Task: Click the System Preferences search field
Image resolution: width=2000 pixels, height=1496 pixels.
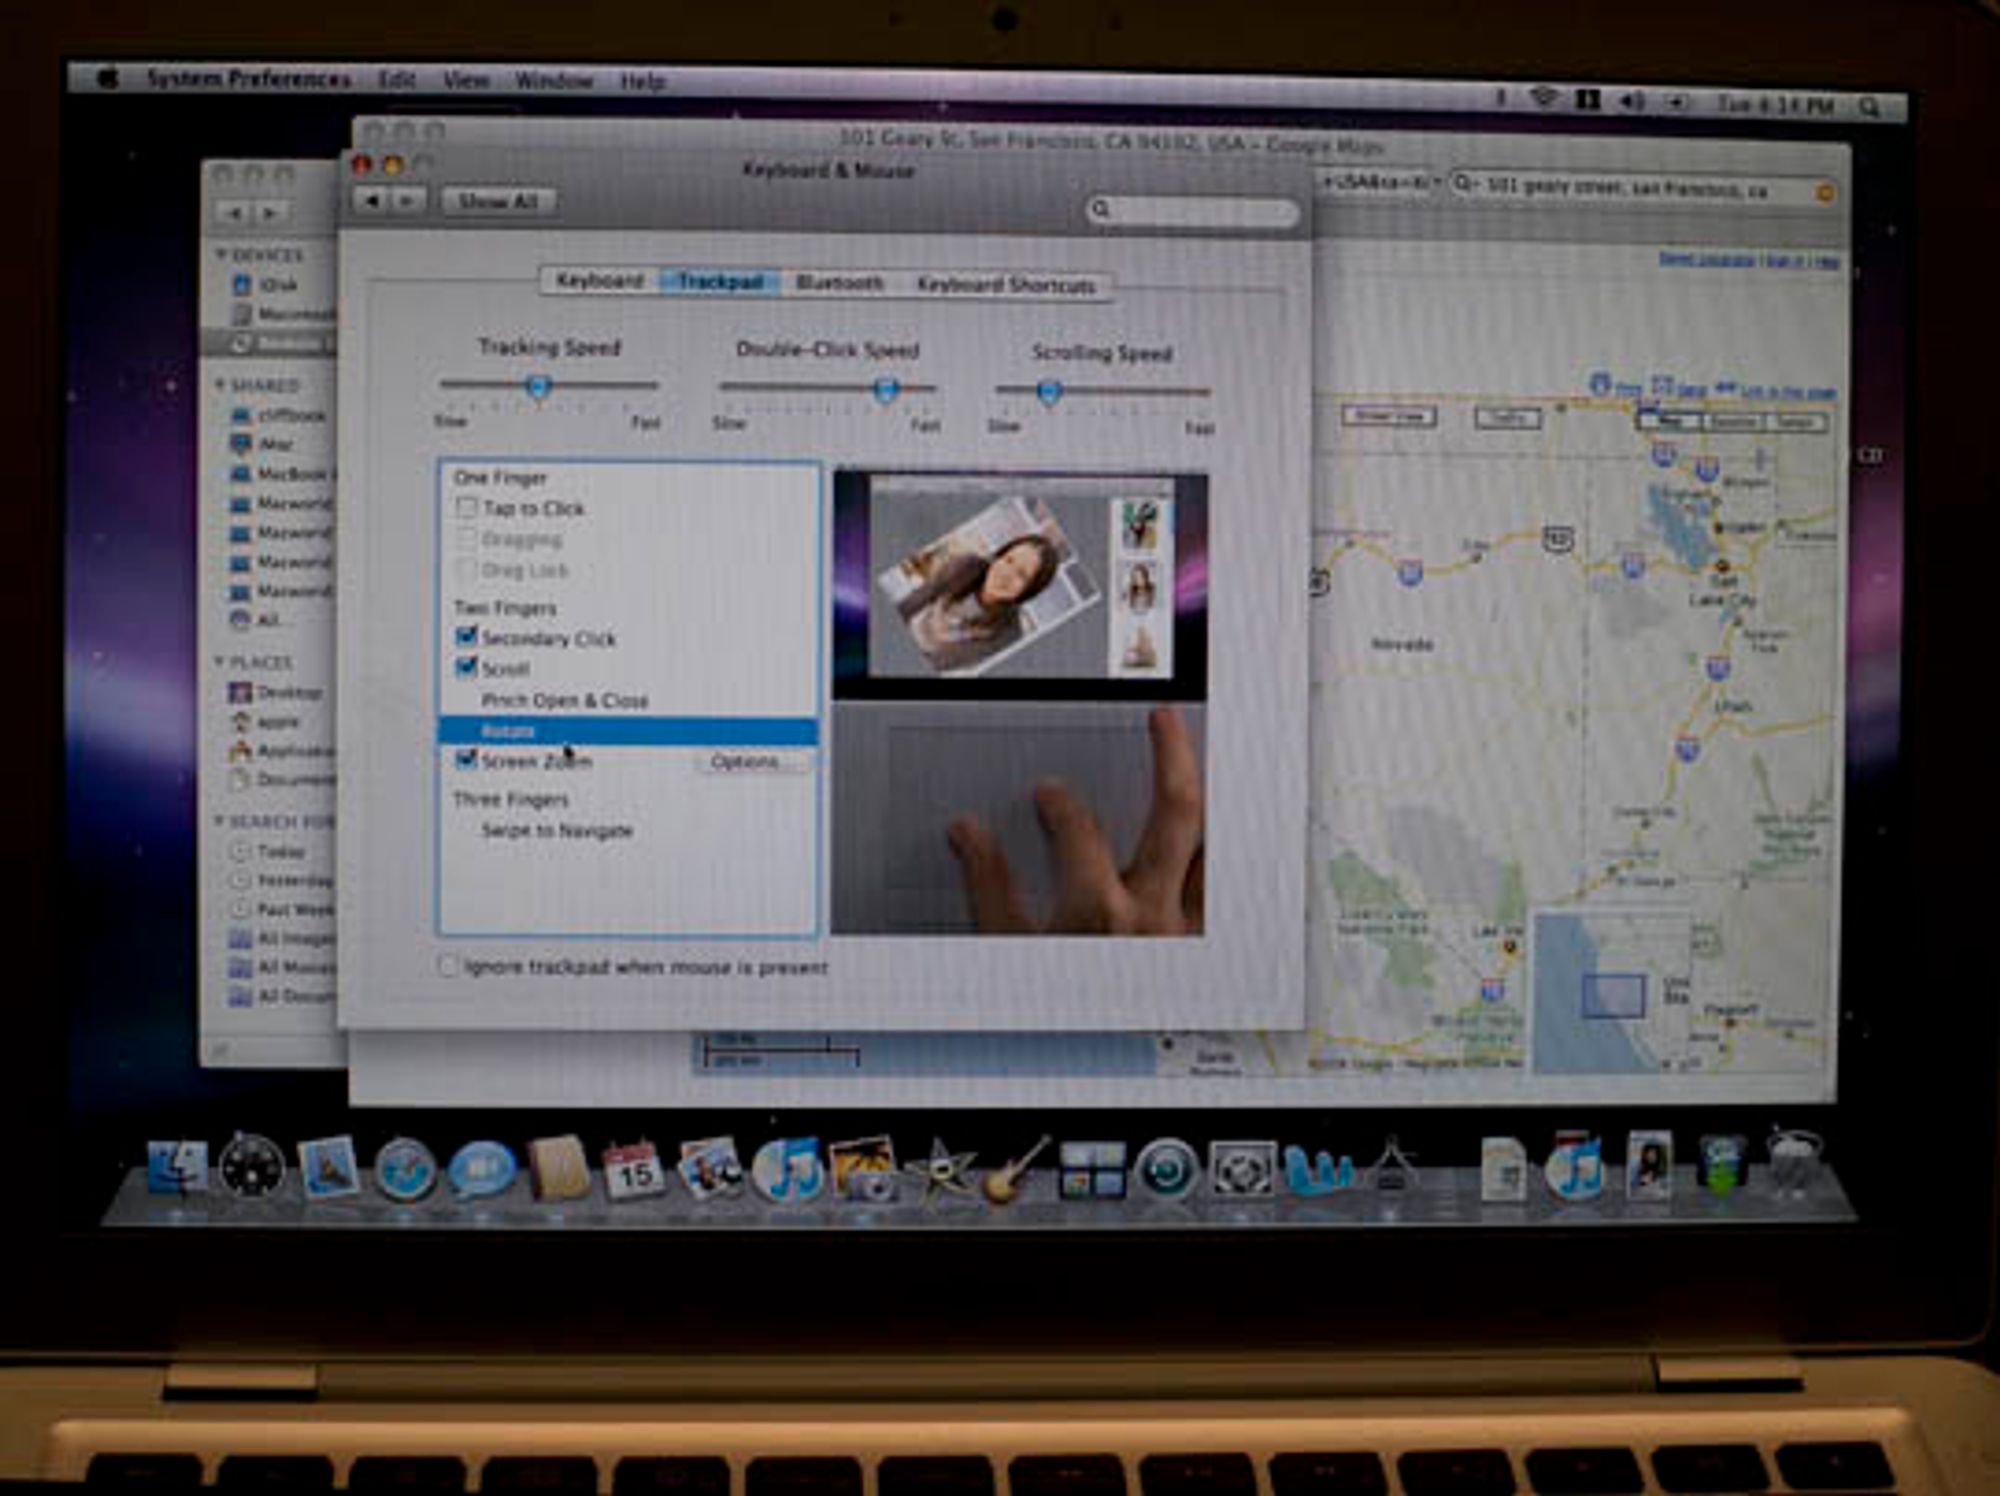Action: point(1192,209)
